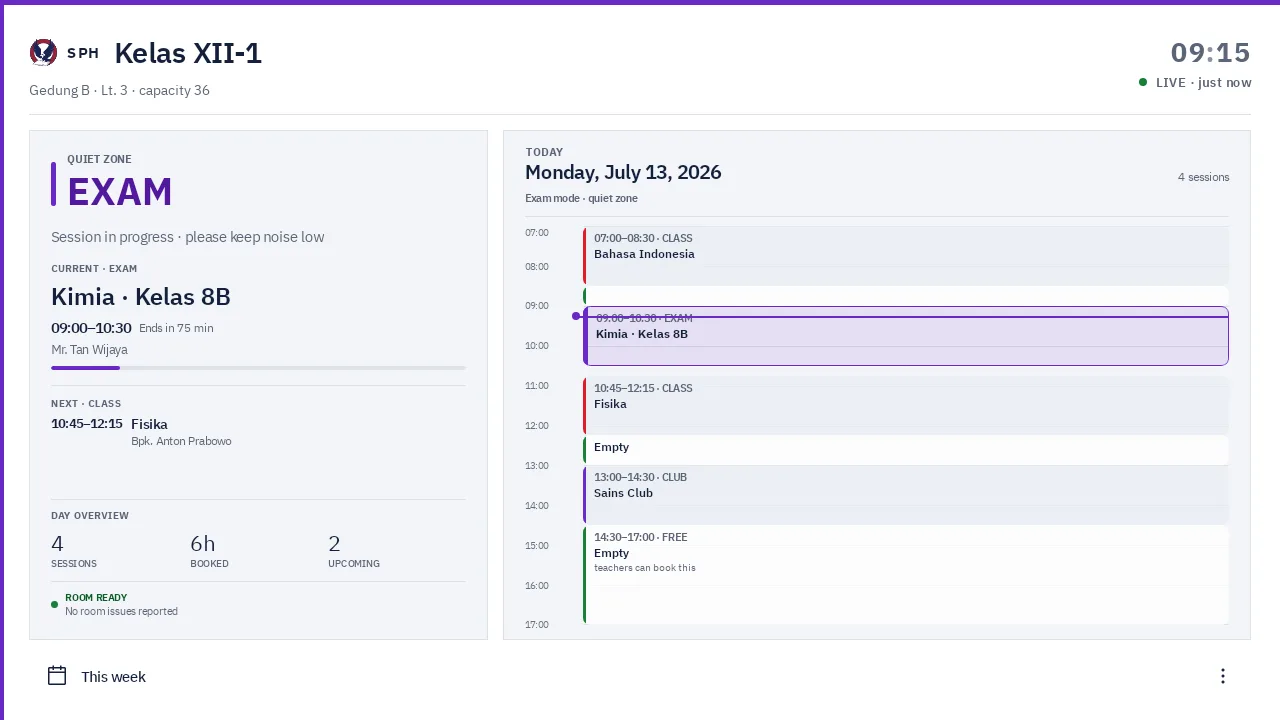The height and width of the screenshot is (720, 1280).
Task: Click the SPH school logo
Action: click(x=43, y=53)
